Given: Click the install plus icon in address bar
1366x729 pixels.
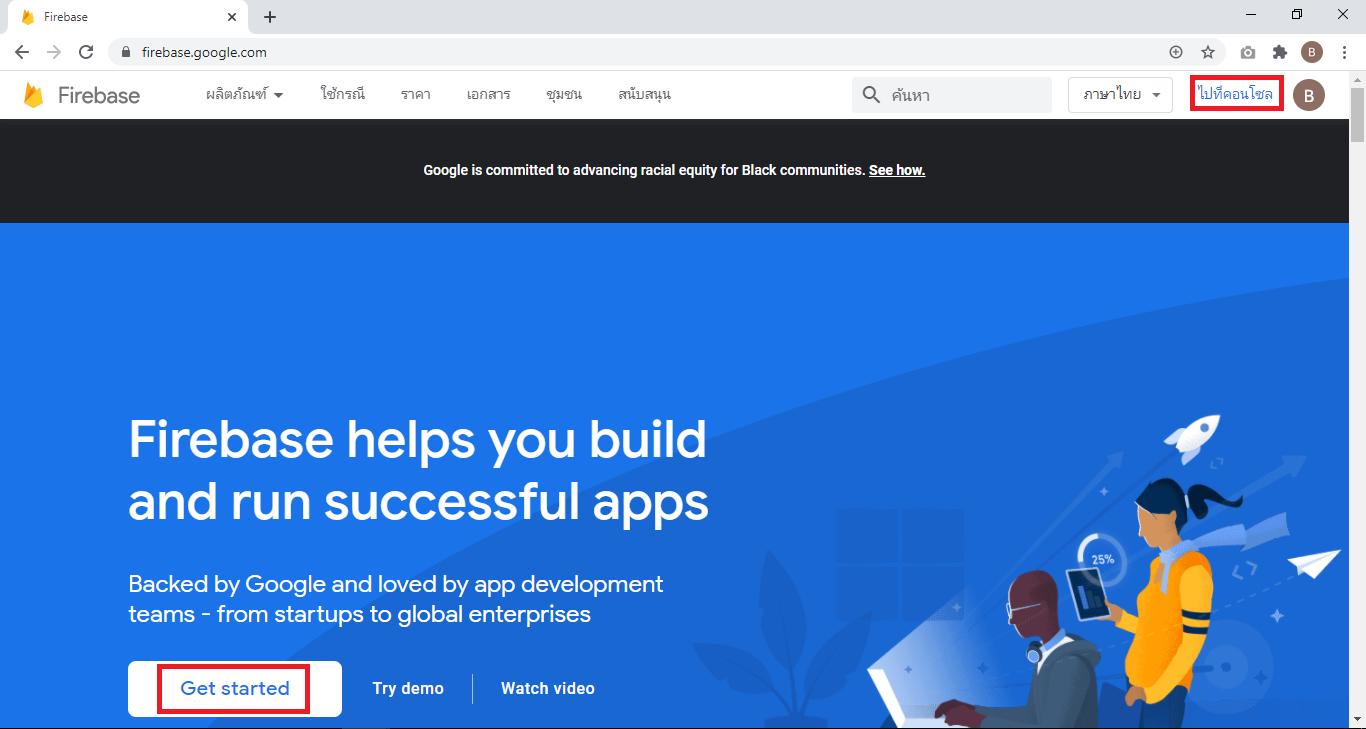Looking at the screenshot, I should 1176,52.
